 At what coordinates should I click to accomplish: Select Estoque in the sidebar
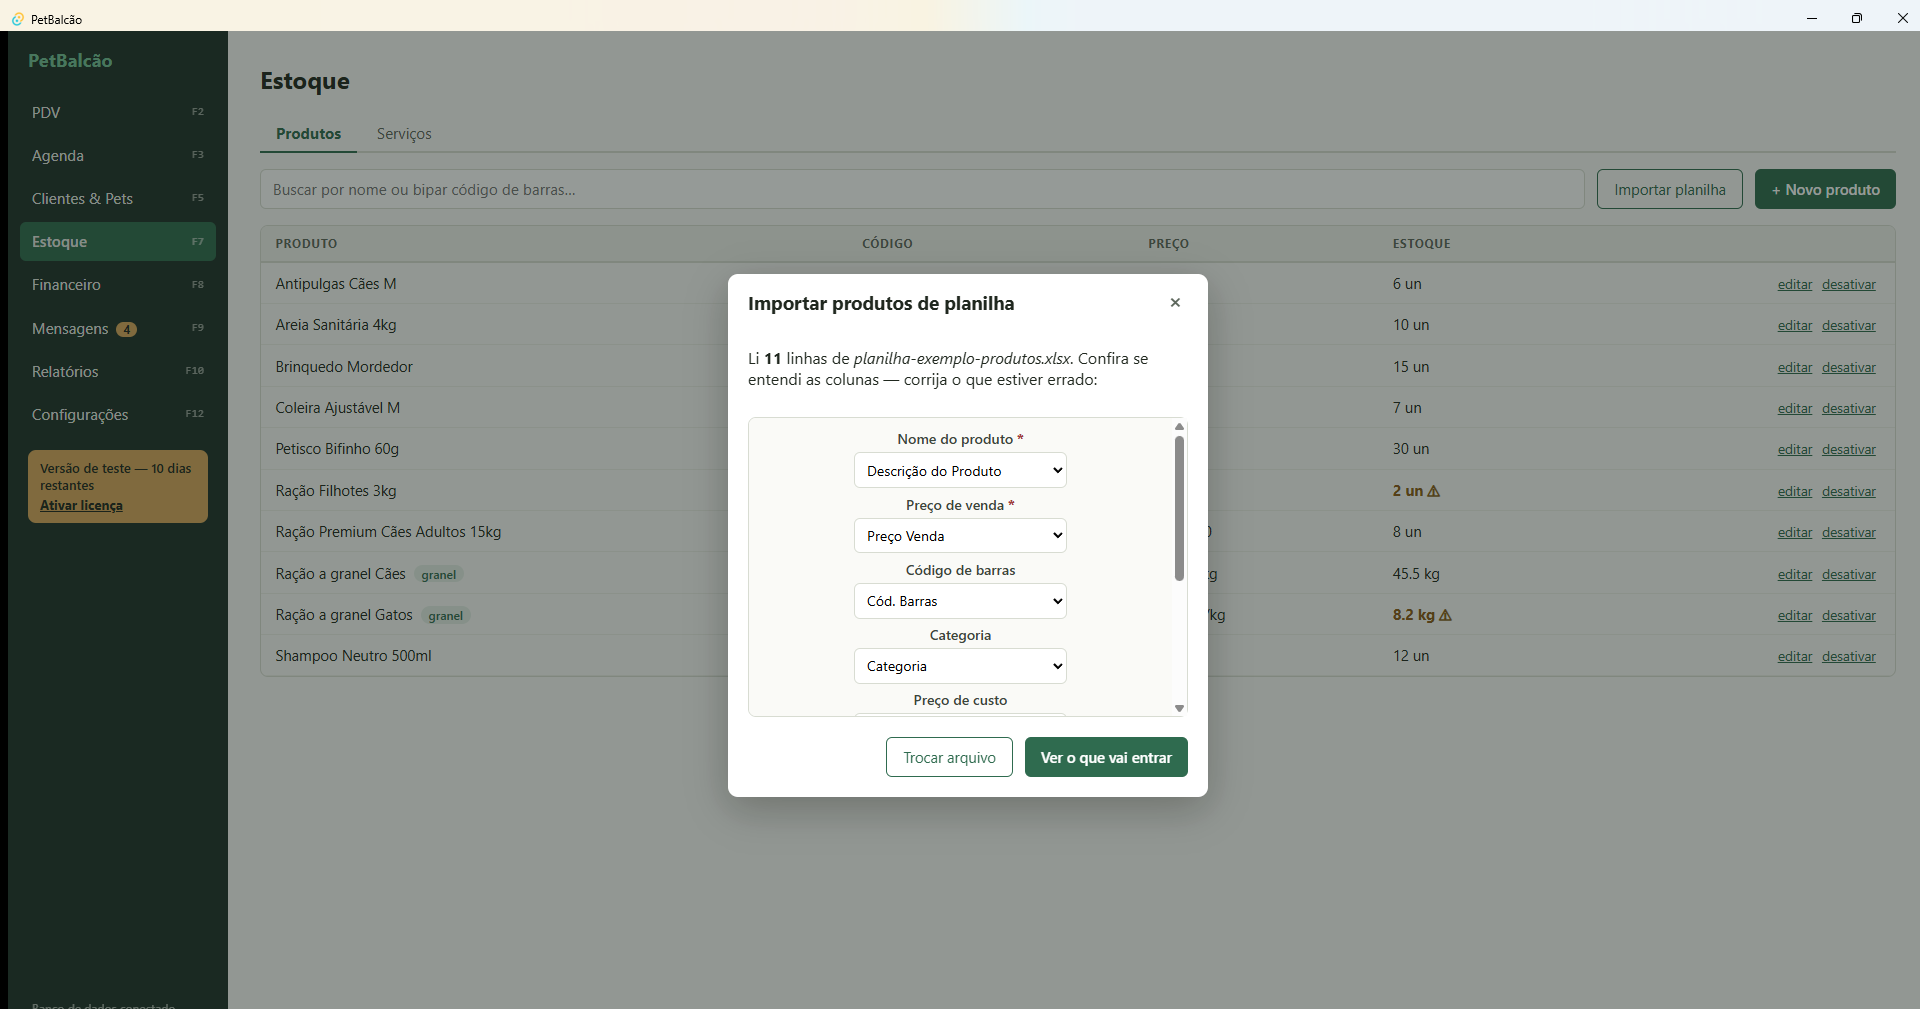118,242
